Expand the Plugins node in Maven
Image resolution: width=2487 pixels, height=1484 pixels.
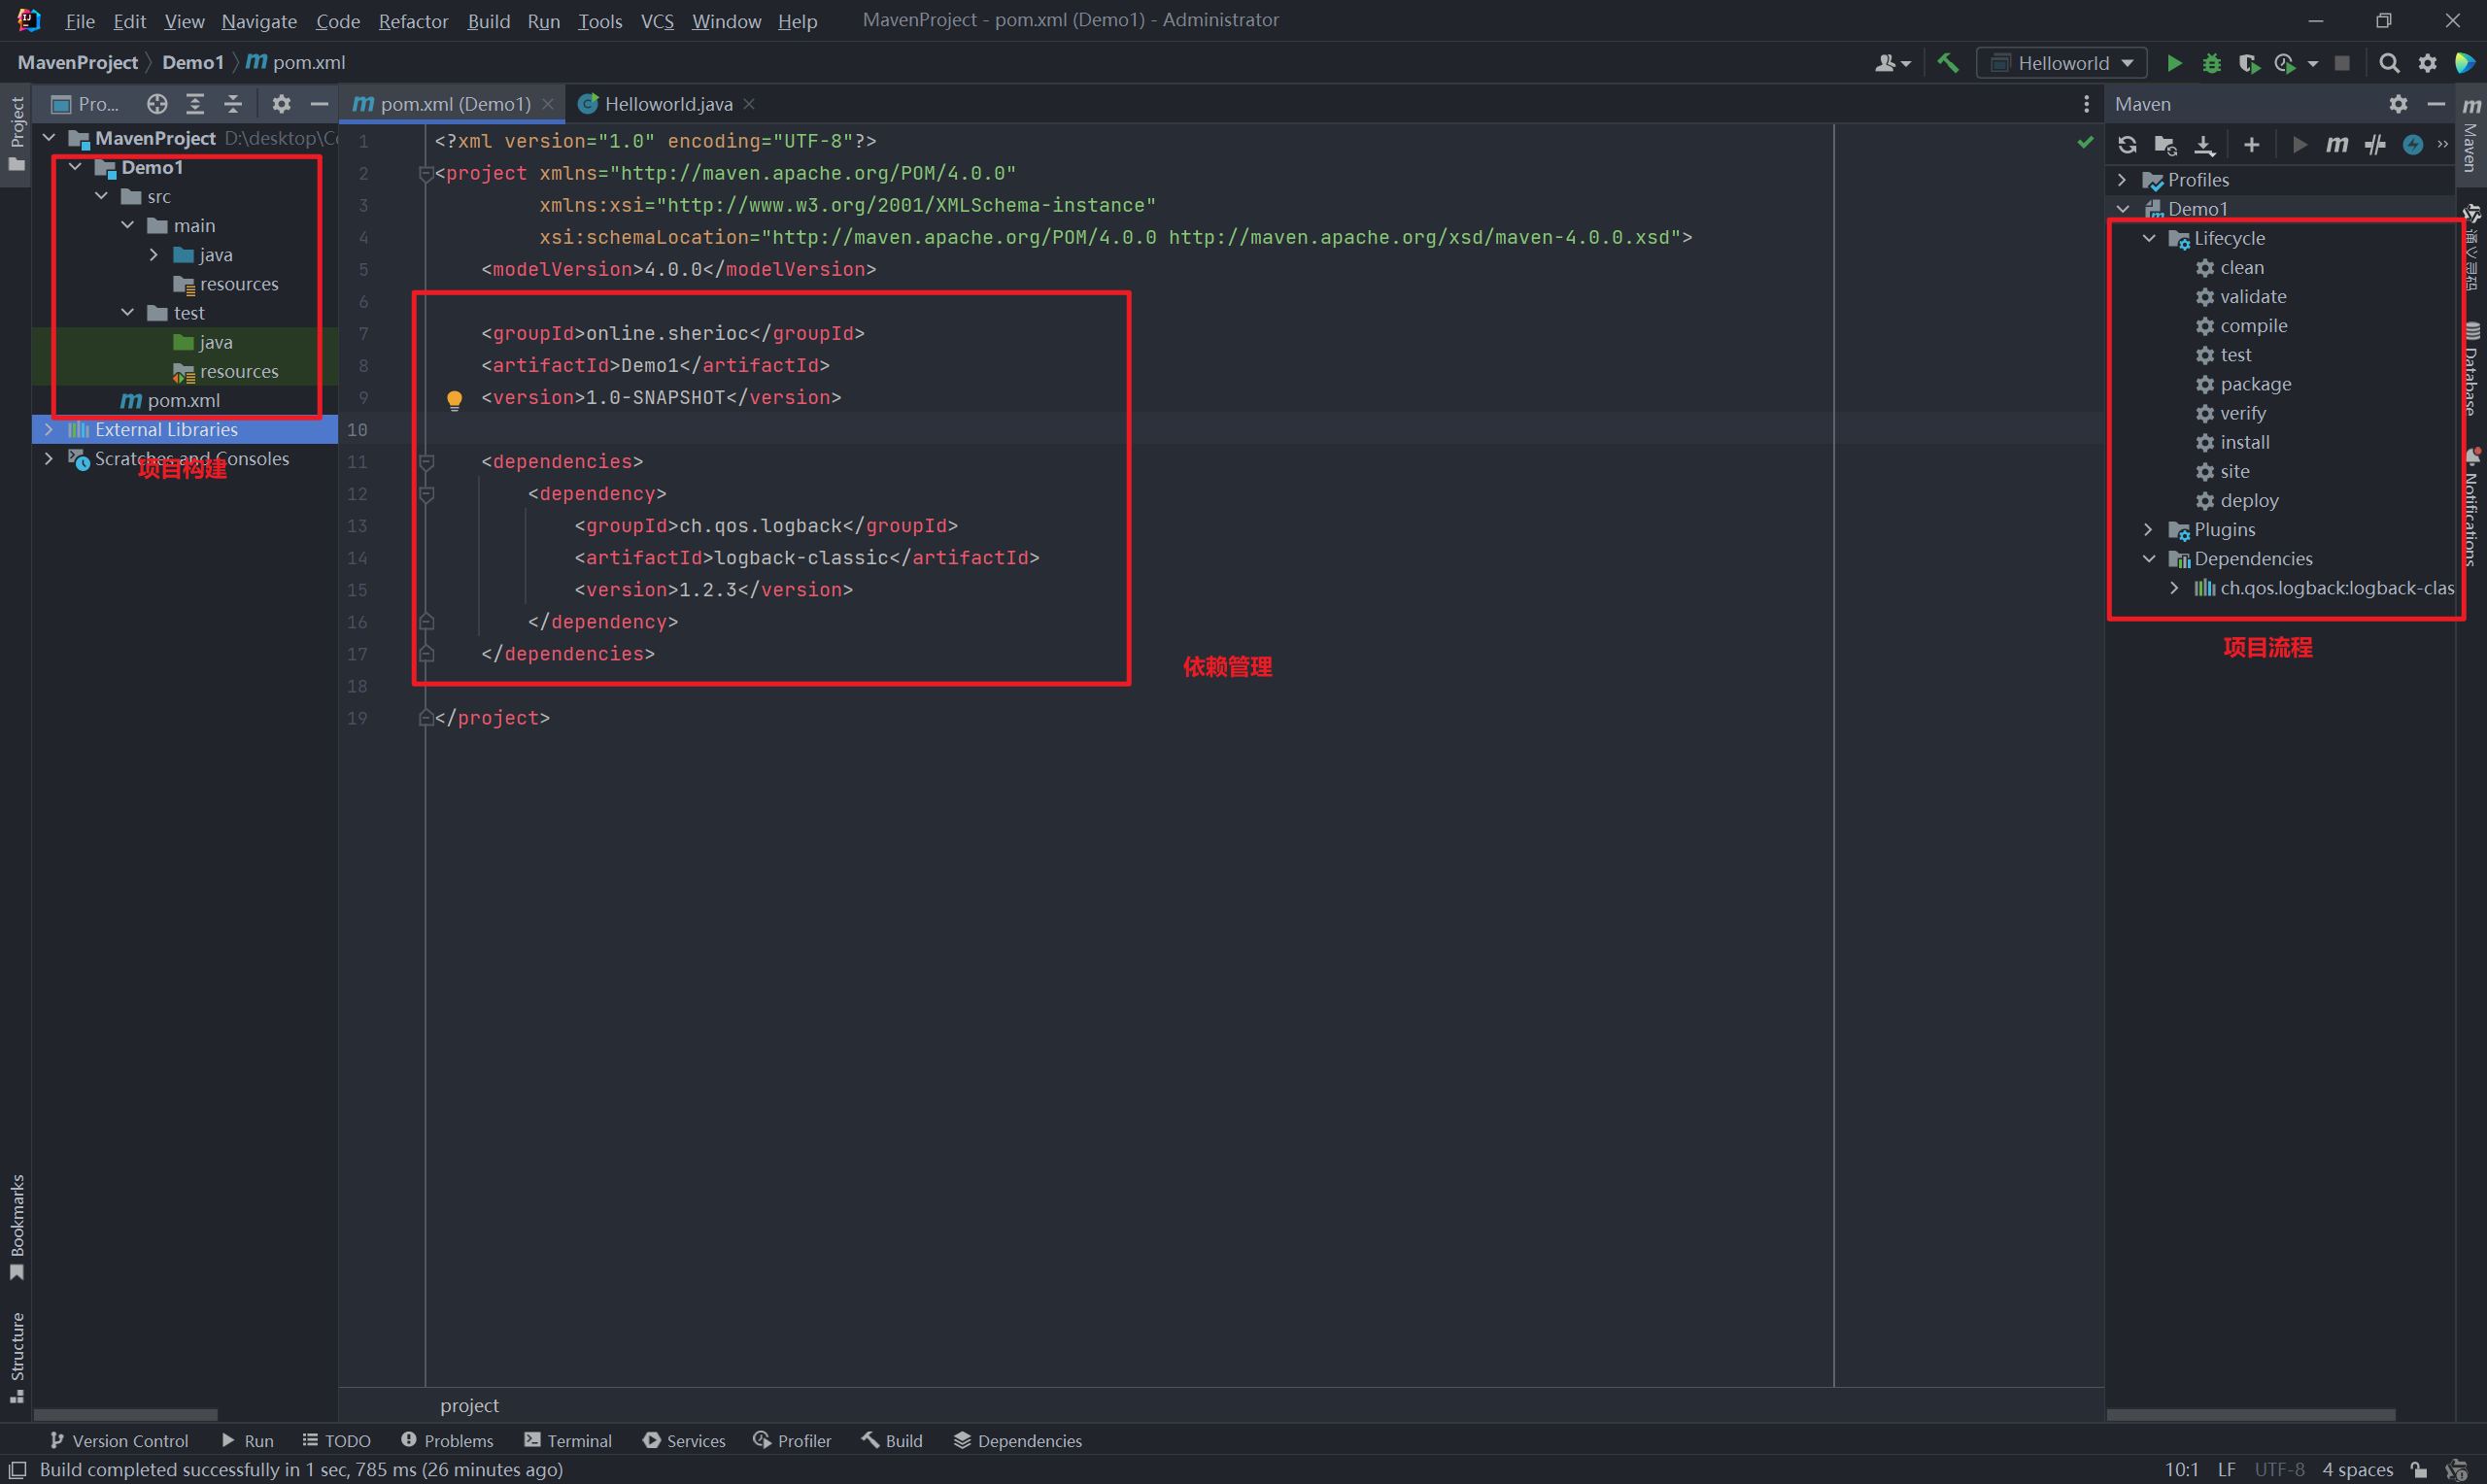click(x=2148, y=529)
